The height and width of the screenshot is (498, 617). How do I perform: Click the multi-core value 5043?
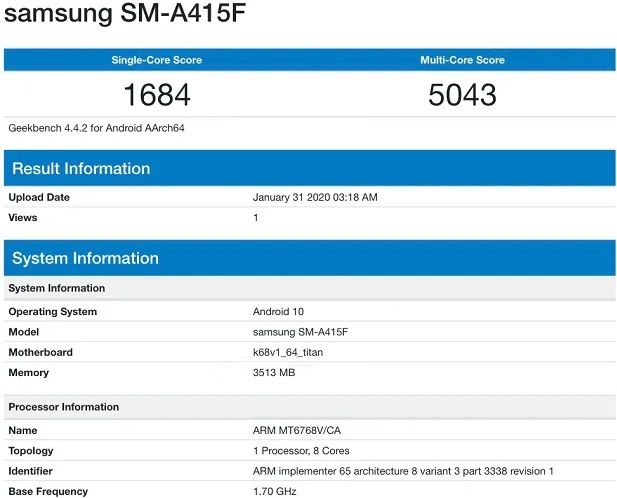[x=462, y=95]
